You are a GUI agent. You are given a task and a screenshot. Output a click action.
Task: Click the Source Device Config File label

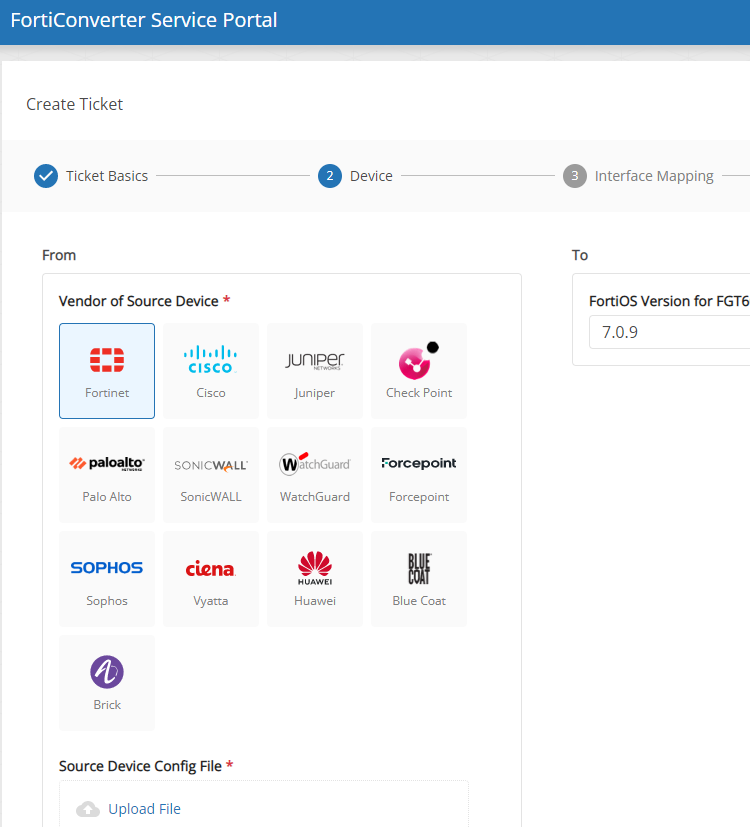[140, 766]
